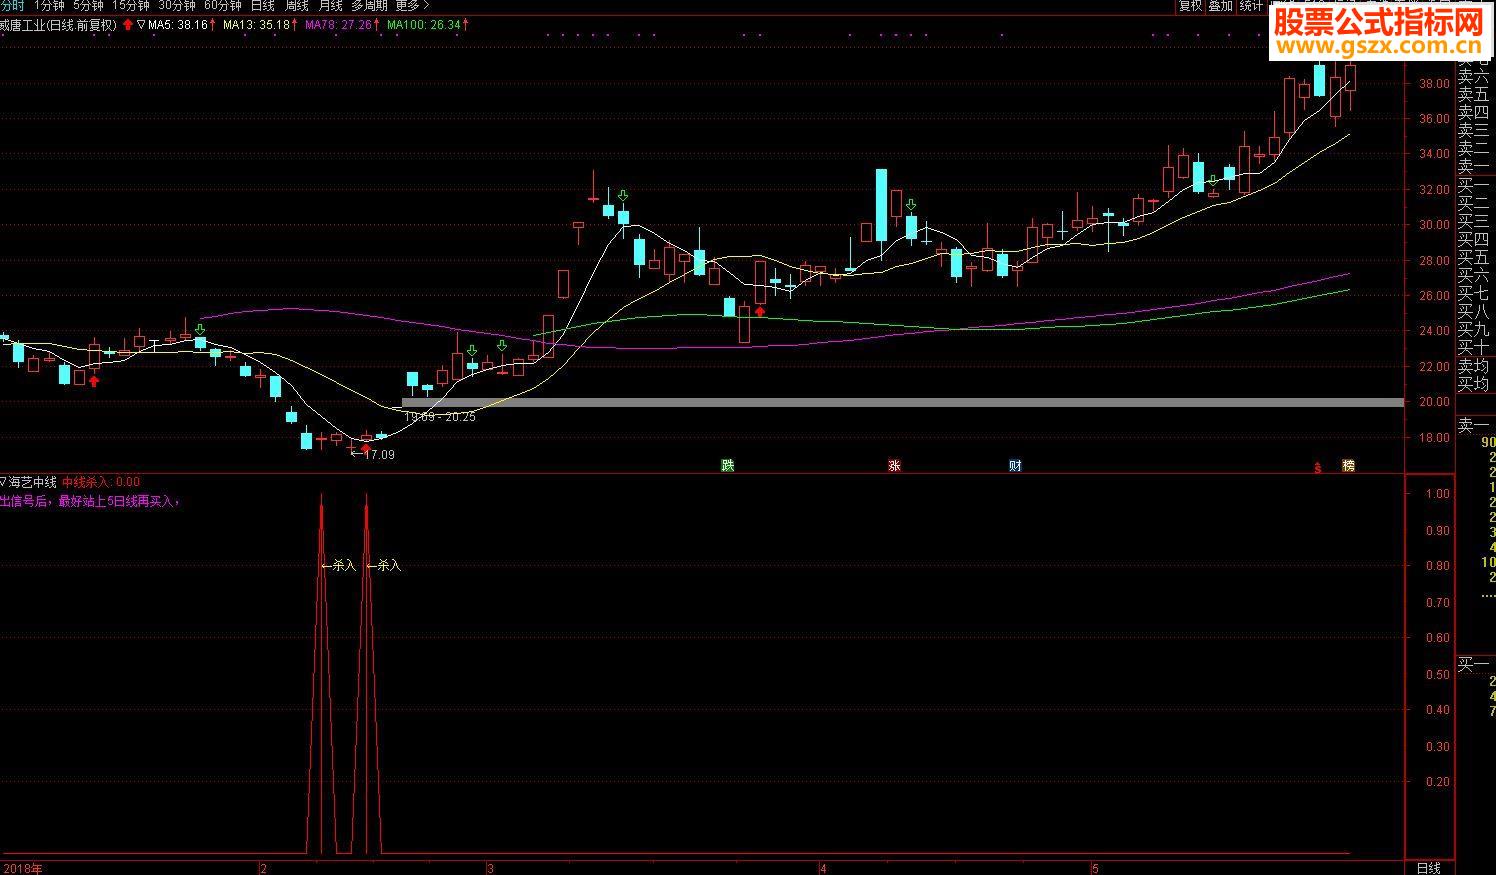Click the month 5 timeline marker
The image size is (1496, 875).
1095,868
